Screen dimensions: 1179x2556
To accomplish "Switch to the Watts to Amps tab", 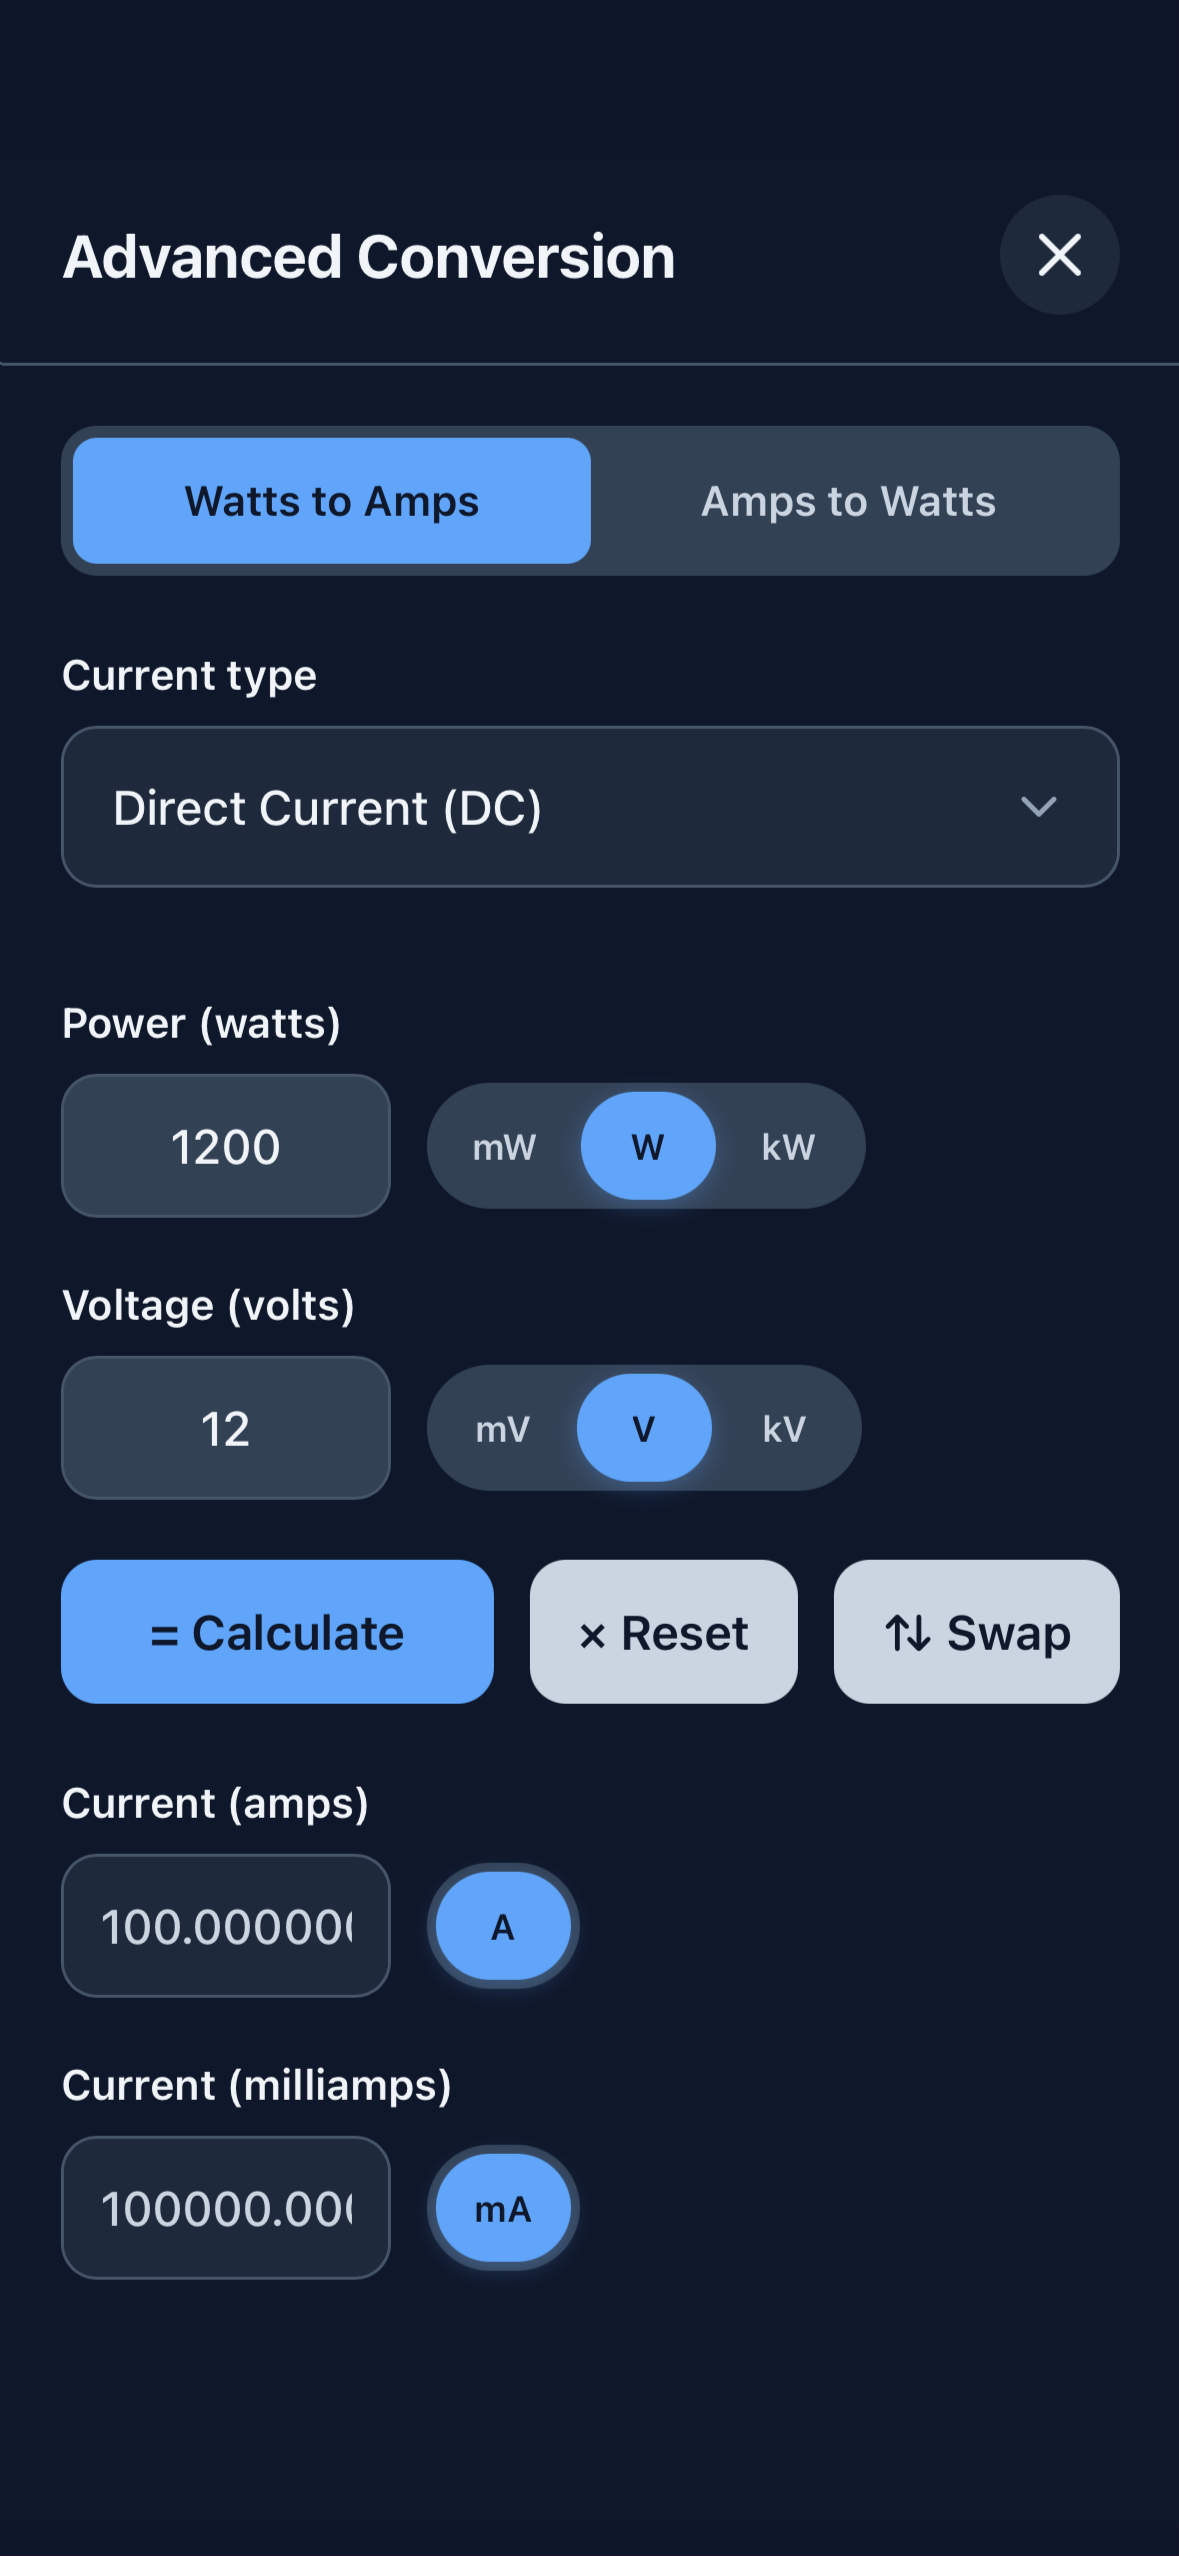I will coord(331,501).
